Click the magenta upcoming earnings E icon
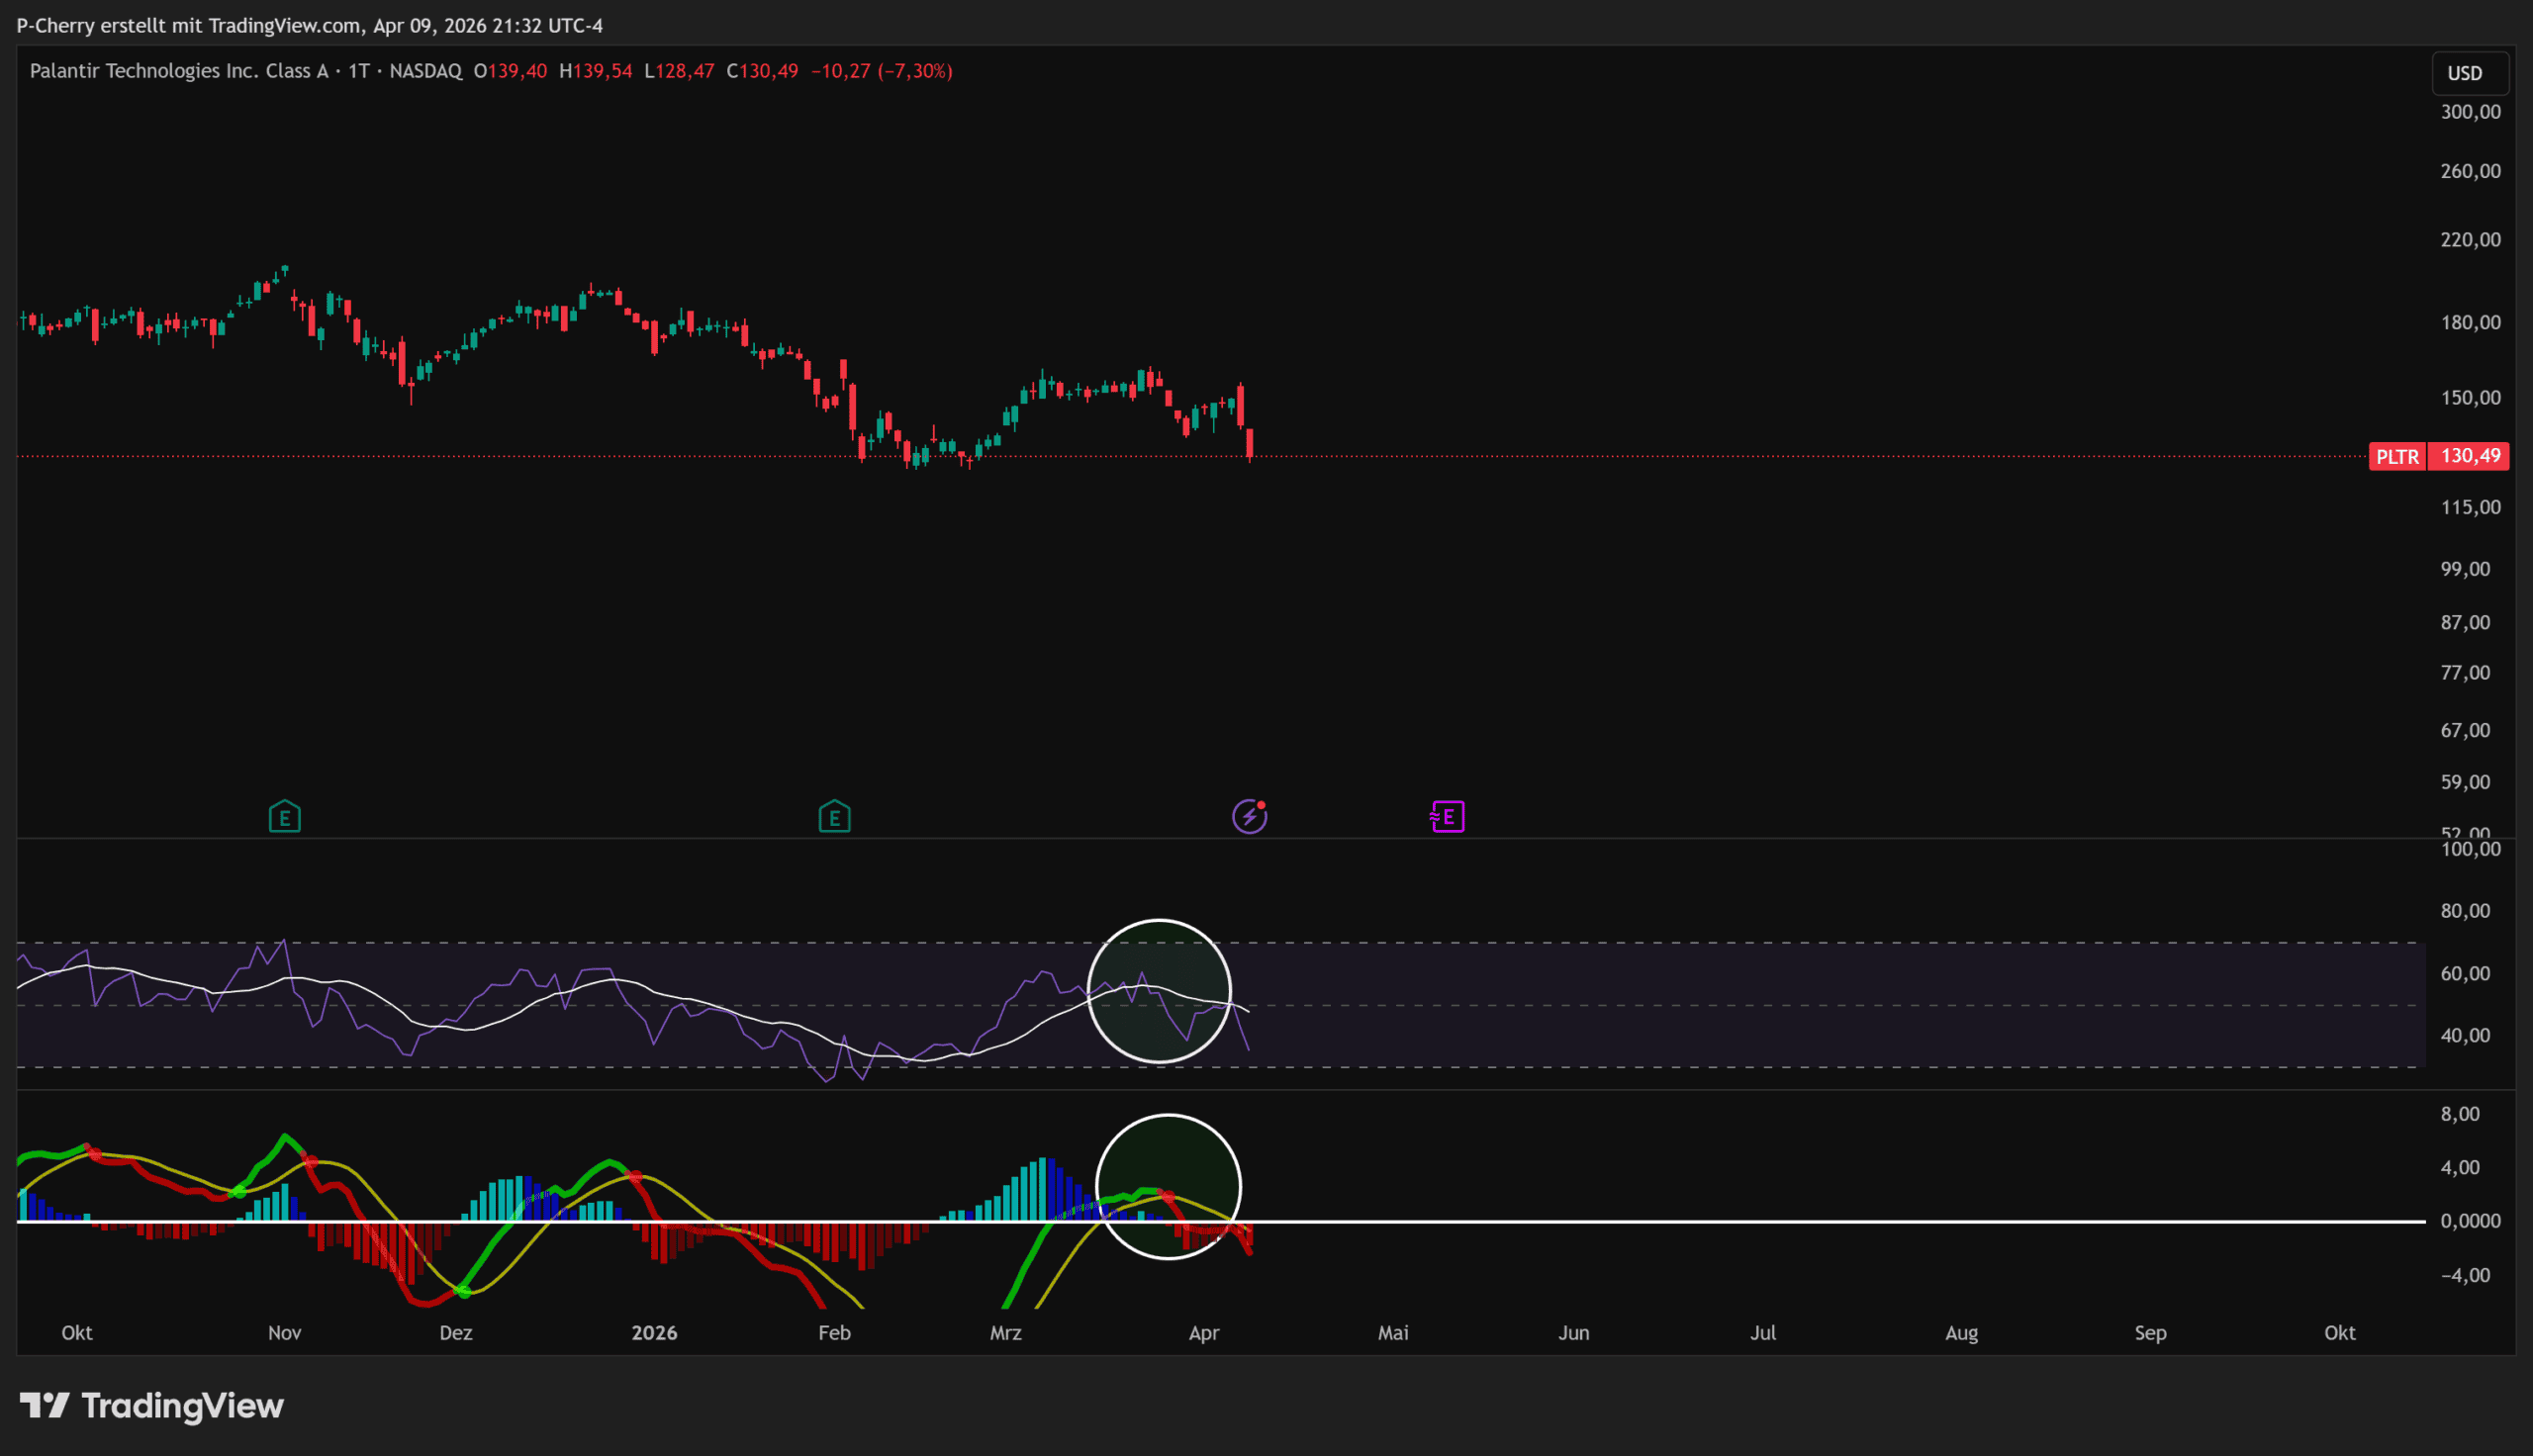The height and width of the screenshot is (1456, 2533). tap(1447, 817)
